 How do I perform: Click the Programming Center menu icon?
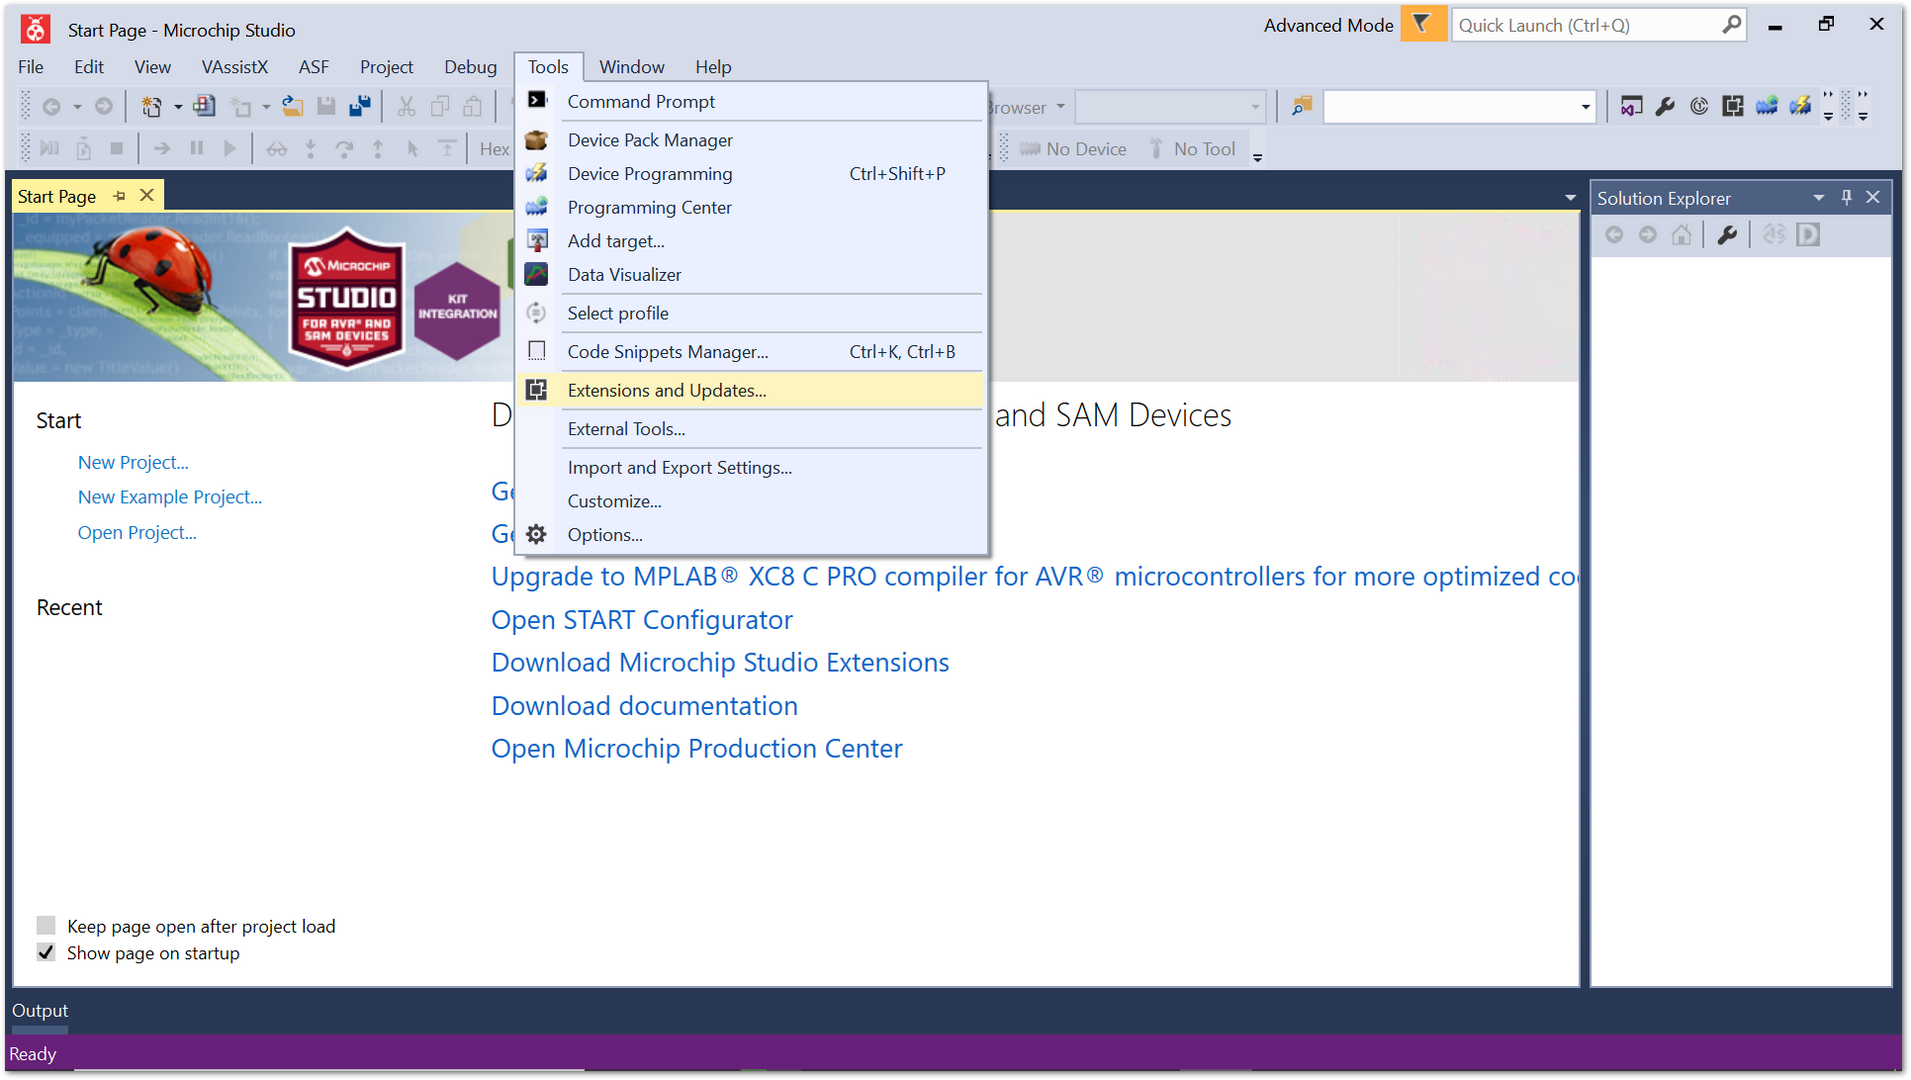click(537, 207)
